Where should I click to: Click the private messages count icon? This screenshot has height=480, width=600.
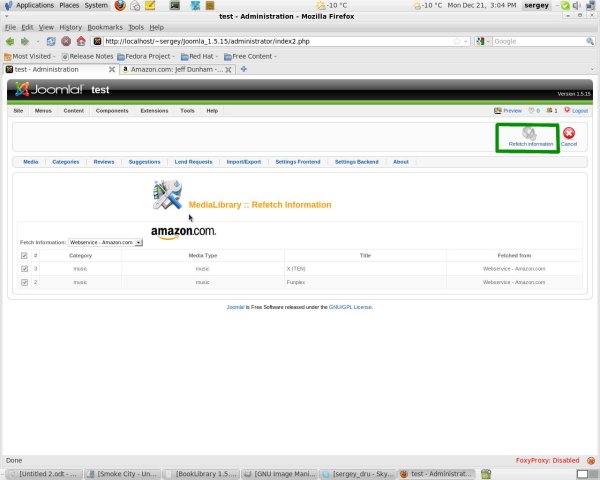[x=534, y=111]
